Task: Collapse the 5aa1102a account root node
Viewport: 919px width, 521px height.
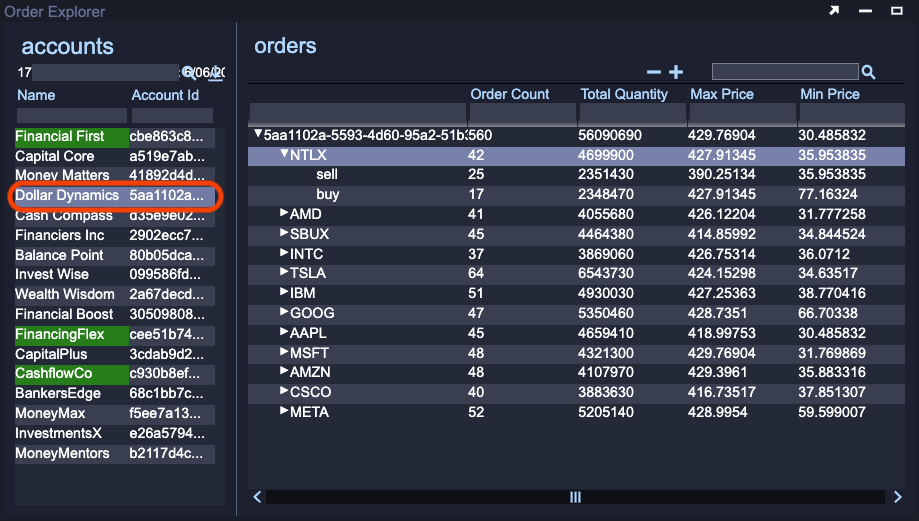Action: (258, 134)
